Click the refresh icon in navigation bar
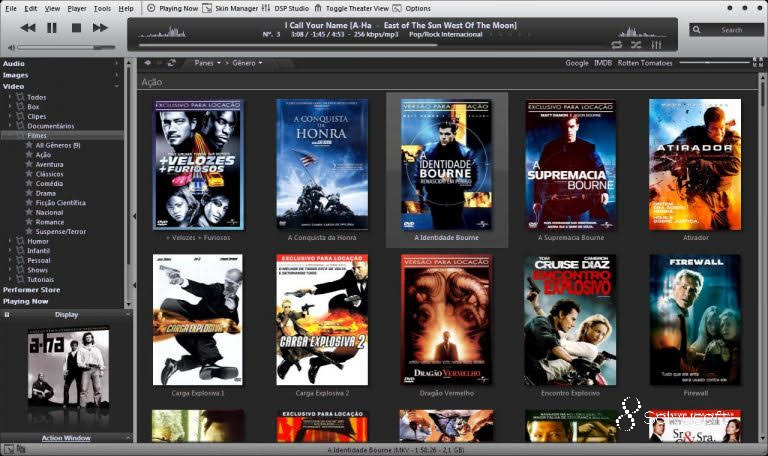768x456 pixels. tap(172, 63)
